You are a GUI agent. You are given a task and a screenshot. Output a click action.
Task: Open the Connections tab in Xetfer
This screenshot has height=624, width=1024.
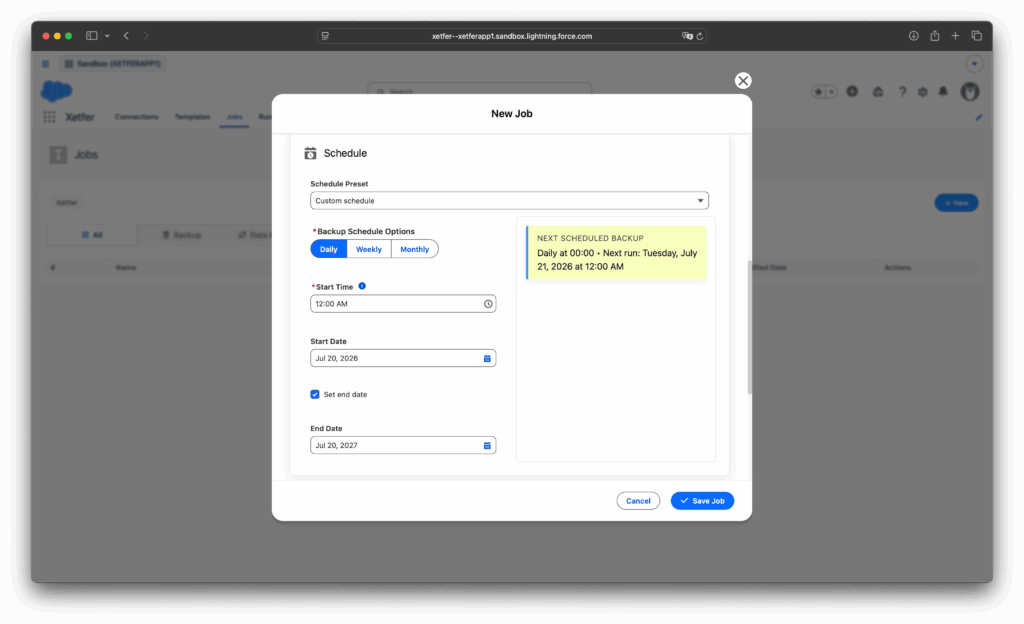click(x=136, y=117)
